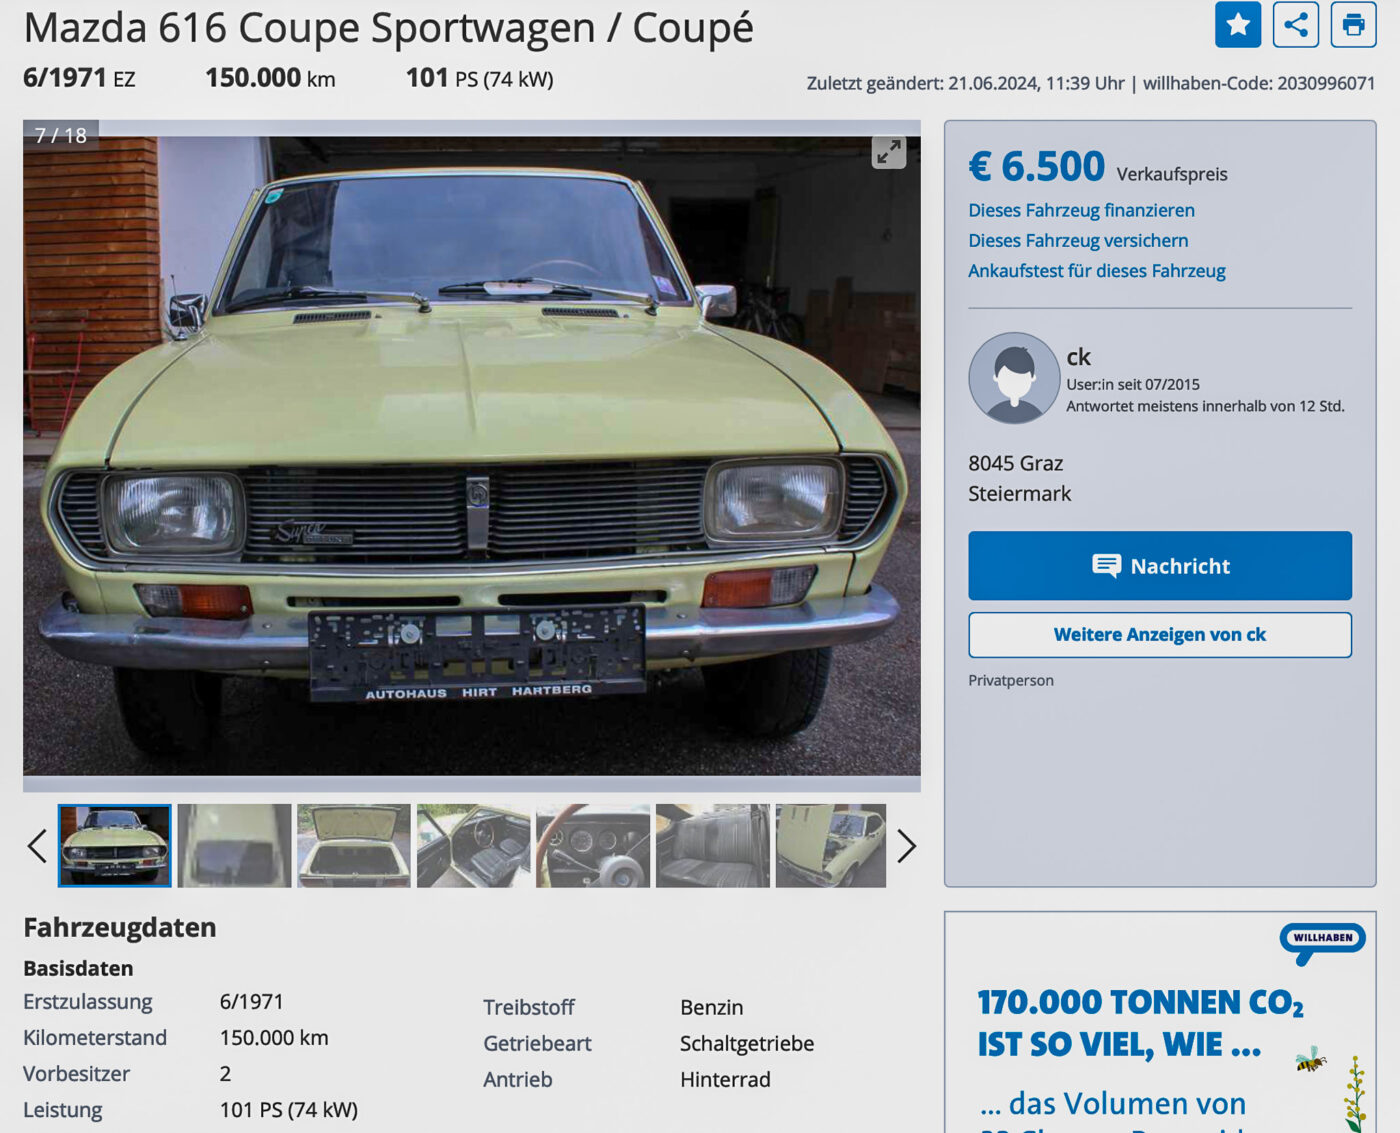Image resolution: width=1400 pixels, height=1133 pixels.
Task: Select the front-view car thumbnail
Action: pos(115,846)
